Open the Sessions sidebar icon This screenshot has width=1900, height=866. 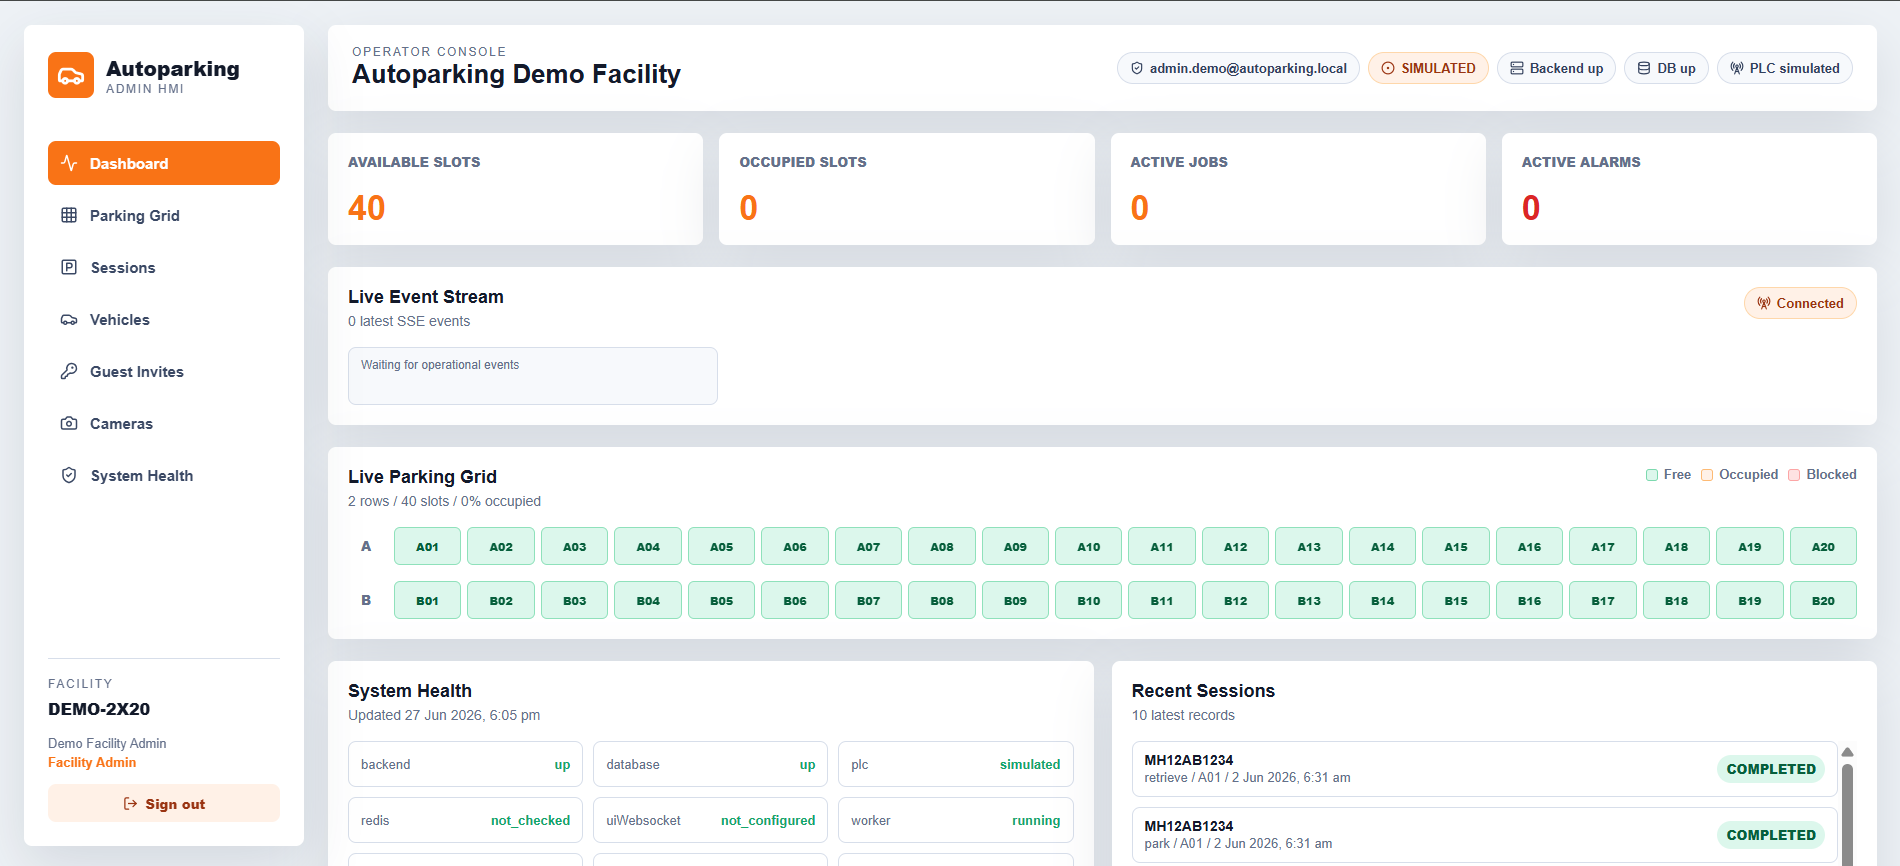pyautogui.click(x=69, y=267)
